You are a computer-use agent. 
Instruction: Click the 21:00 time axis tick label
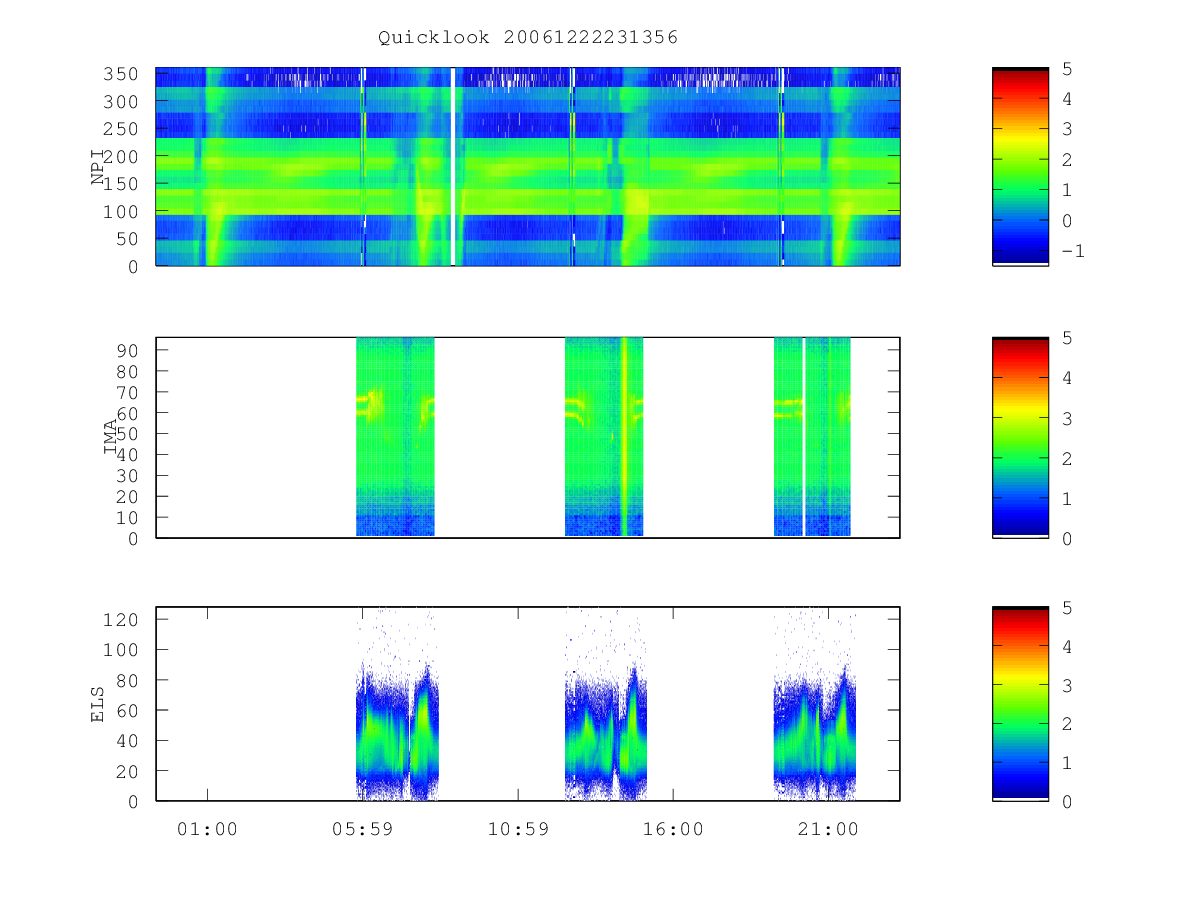tap(828, 829)
